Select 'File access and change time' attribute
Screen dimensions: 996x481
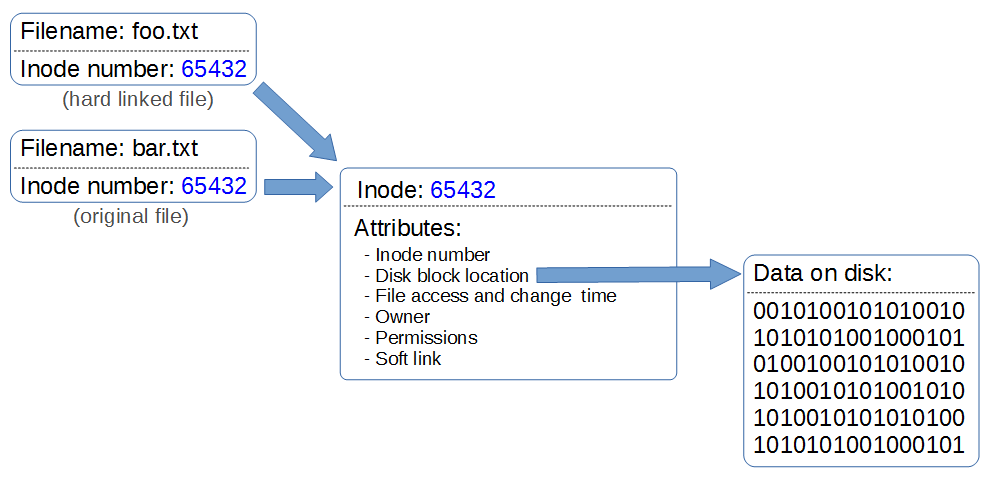tap(495, 296)
